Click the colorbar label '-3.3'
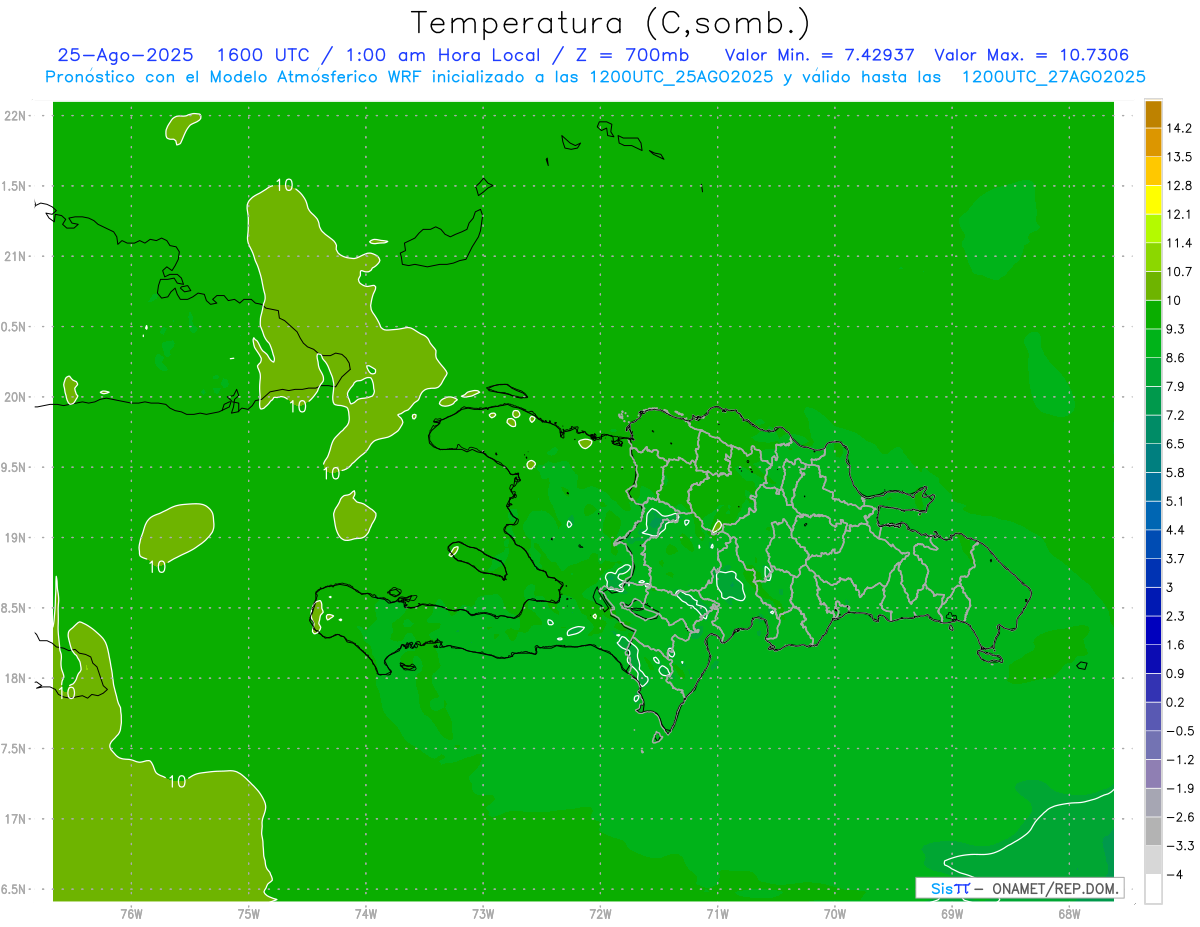 pos(1180,846)
